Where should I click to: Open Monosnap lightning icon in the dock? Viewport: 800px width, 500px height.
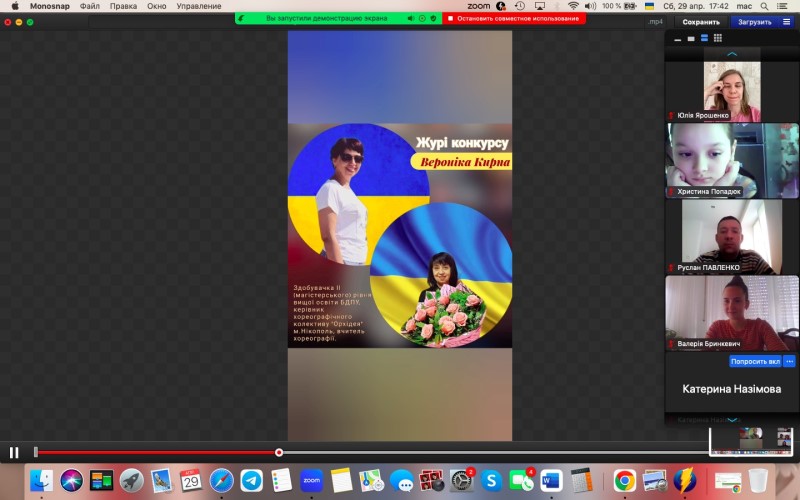click(x=685, y=481)
